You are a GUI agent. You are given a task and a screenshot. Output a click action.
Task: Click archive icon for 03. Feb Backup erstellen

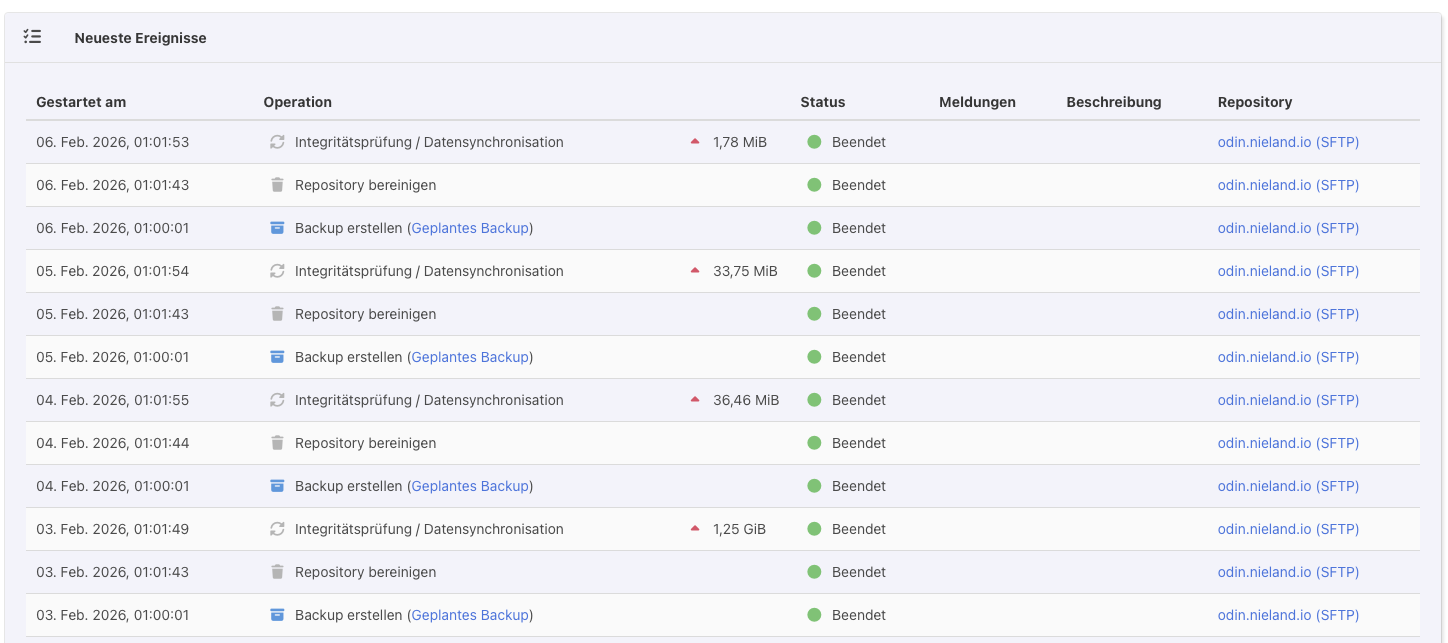click(x=277, y=615)
